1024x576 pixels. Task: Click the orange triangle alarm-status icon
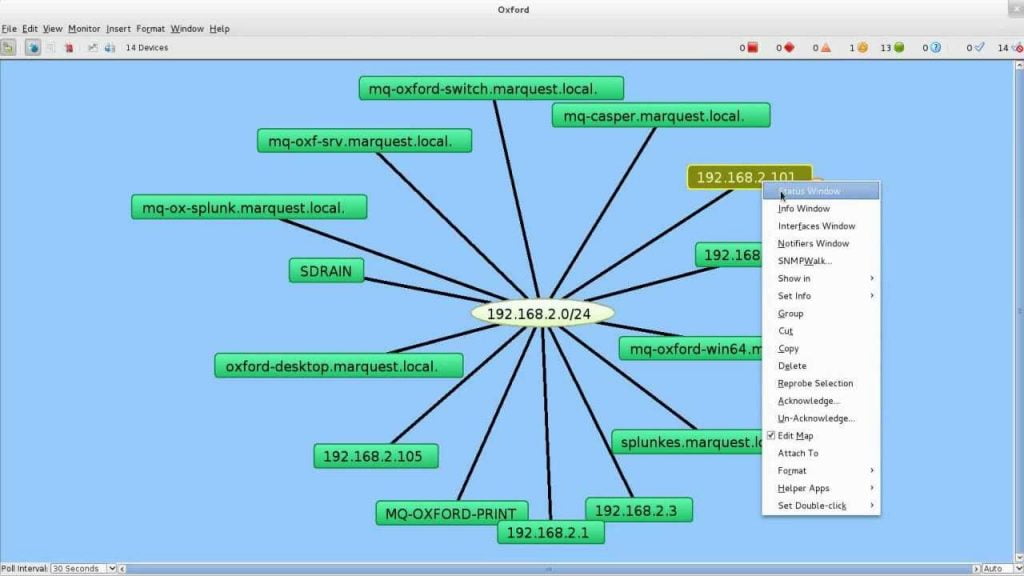(826, 47)
